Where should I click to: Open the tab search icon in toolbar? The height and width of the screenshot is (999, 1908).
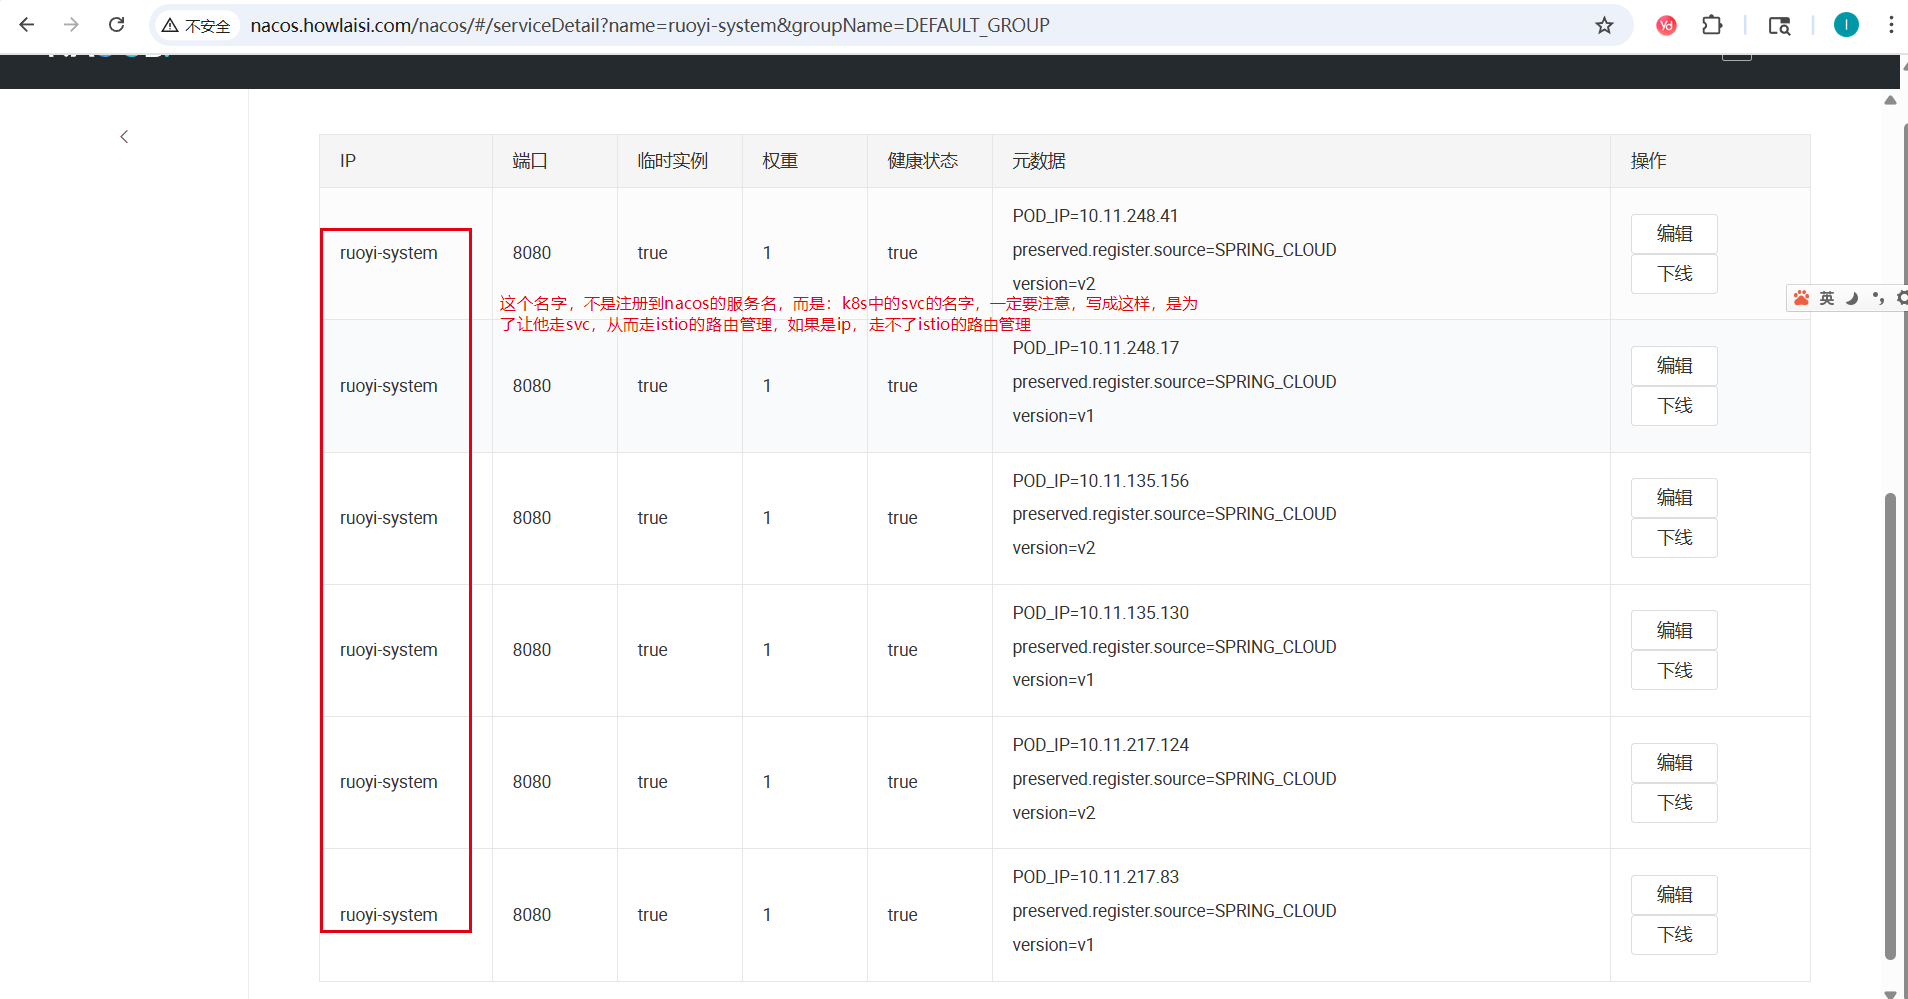[1779, 25]
